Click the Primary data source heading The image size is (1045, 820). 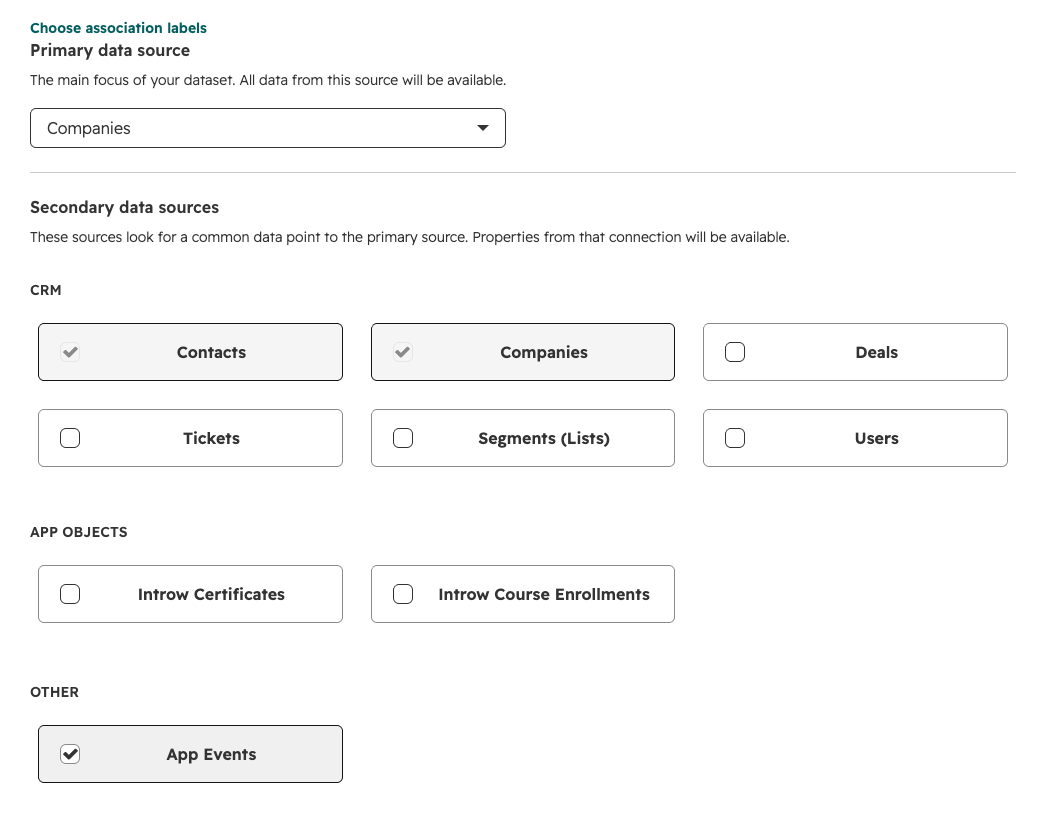click(110, 51)
